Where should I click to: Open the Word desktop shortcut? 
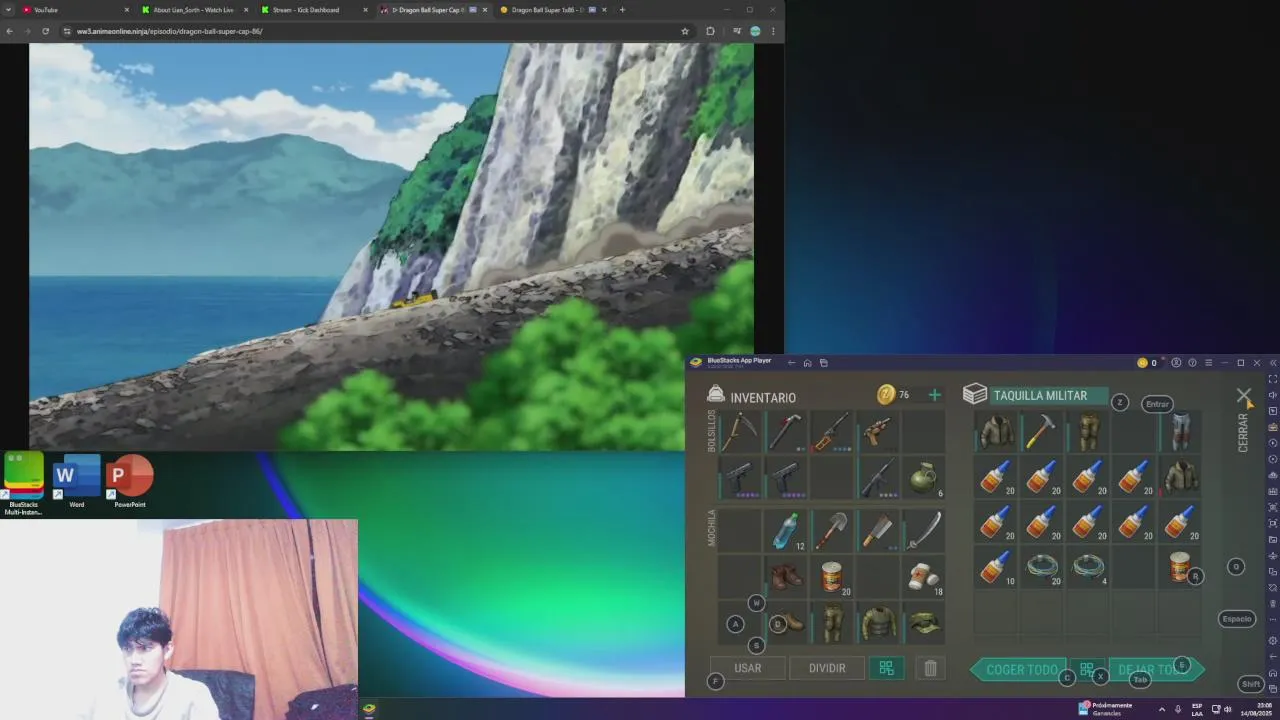77,483
